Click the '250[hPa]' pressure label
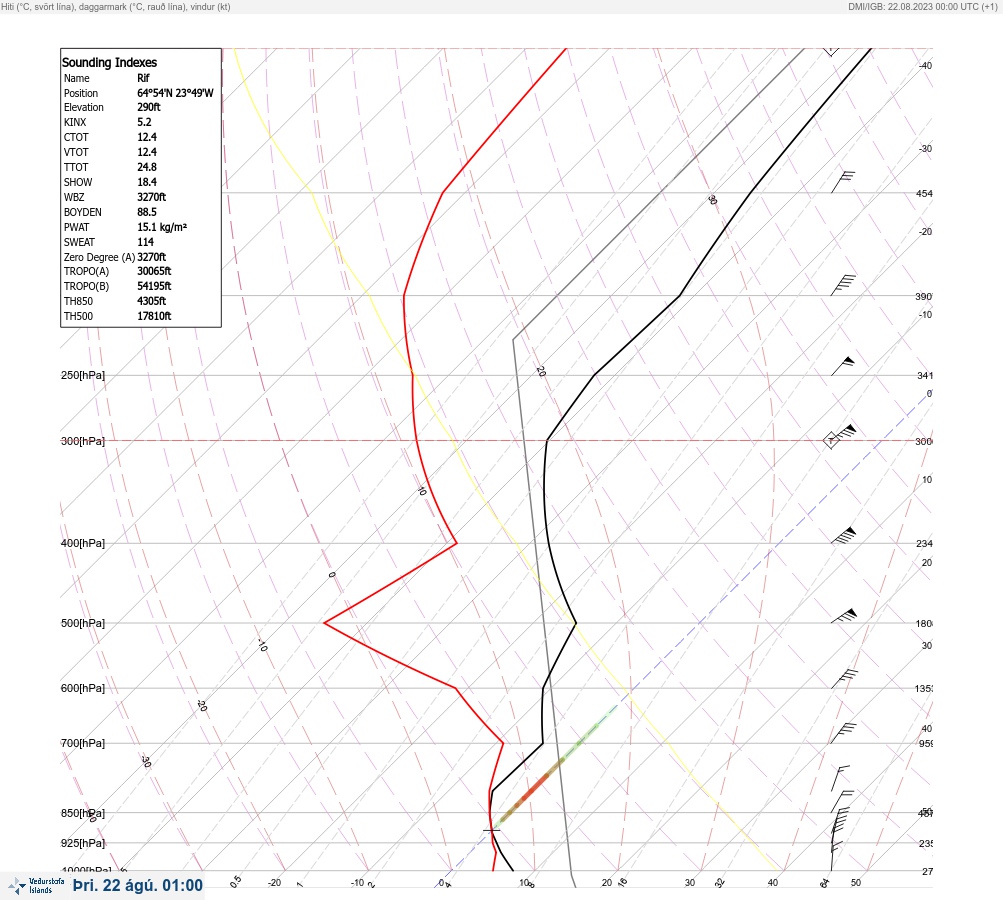This screenshot has height=900, width=1003. (83, 375)
